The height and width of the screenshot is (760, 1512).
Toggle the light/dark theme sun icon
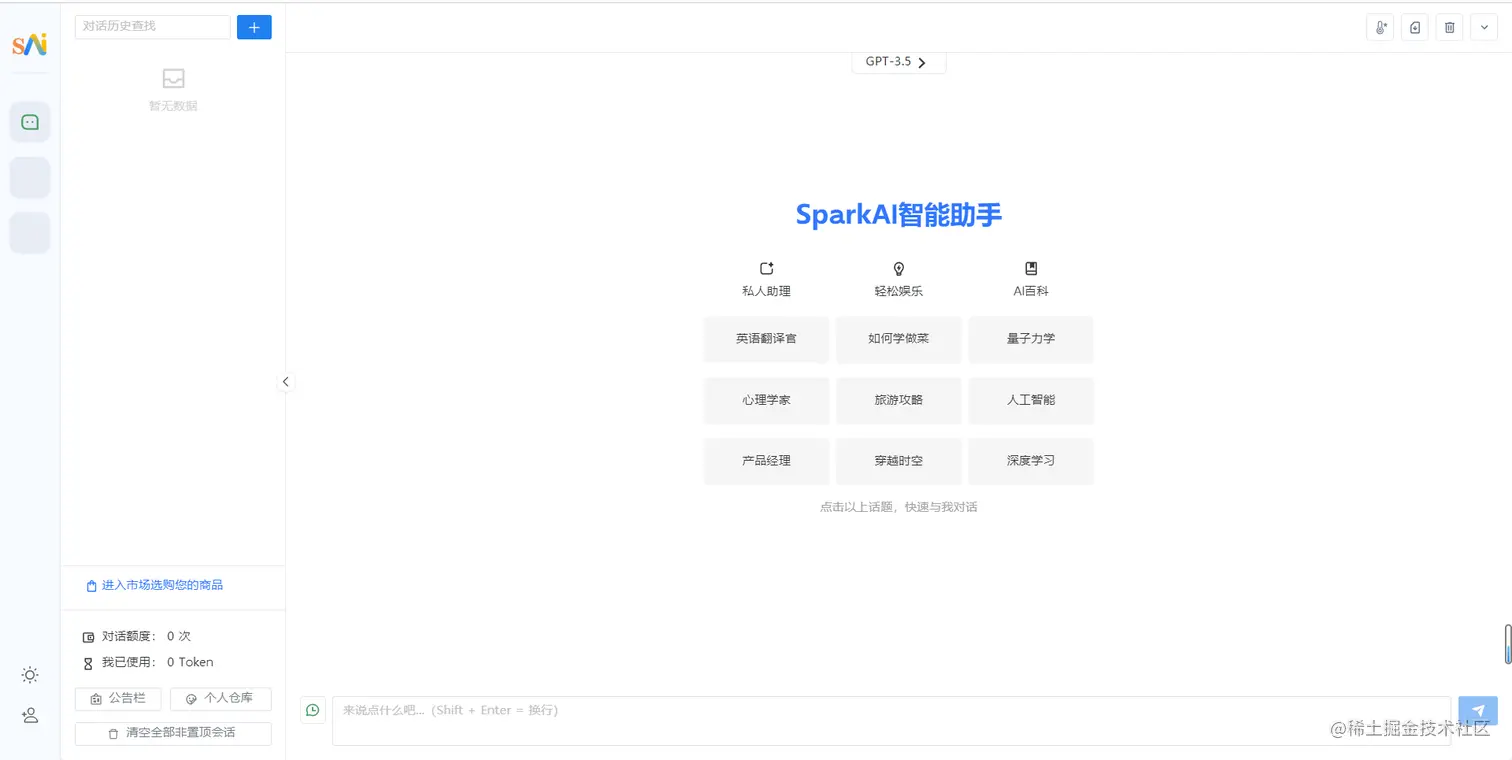point(30,675)
